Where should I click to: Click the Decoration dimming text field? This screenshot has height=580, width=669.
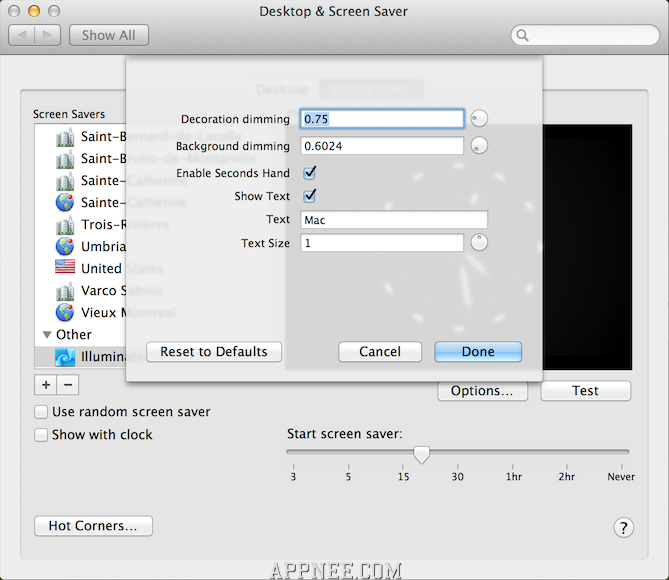382,119
